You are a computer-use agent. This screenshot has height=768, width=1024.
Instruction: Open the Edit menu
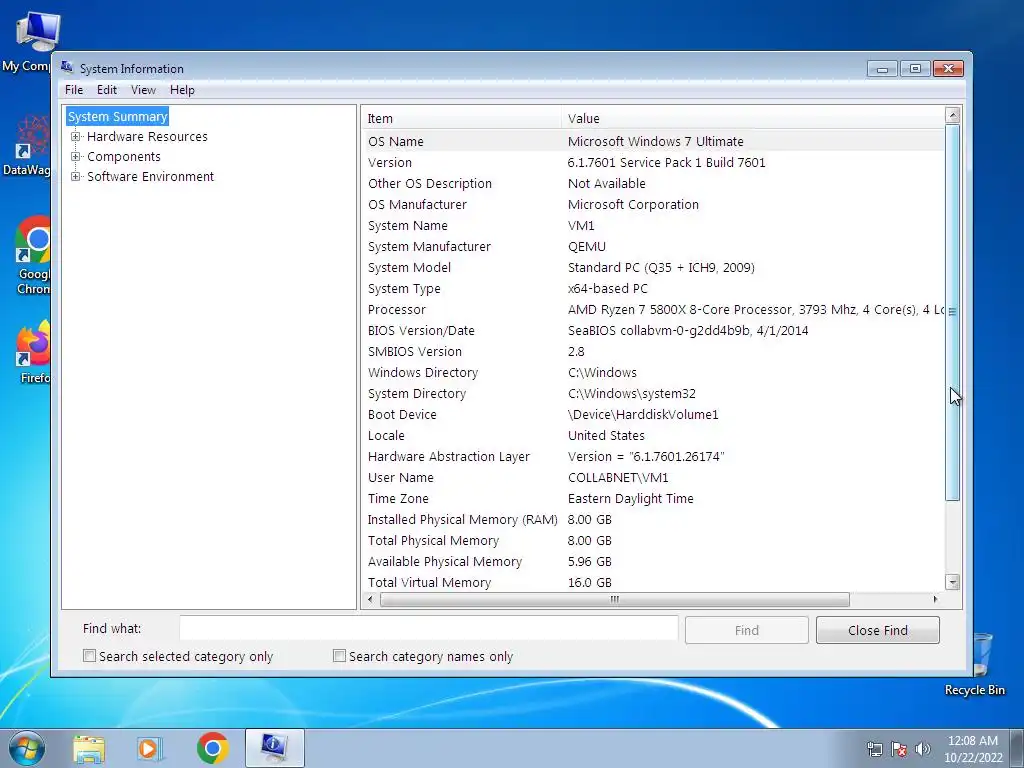tap(106, 90)
